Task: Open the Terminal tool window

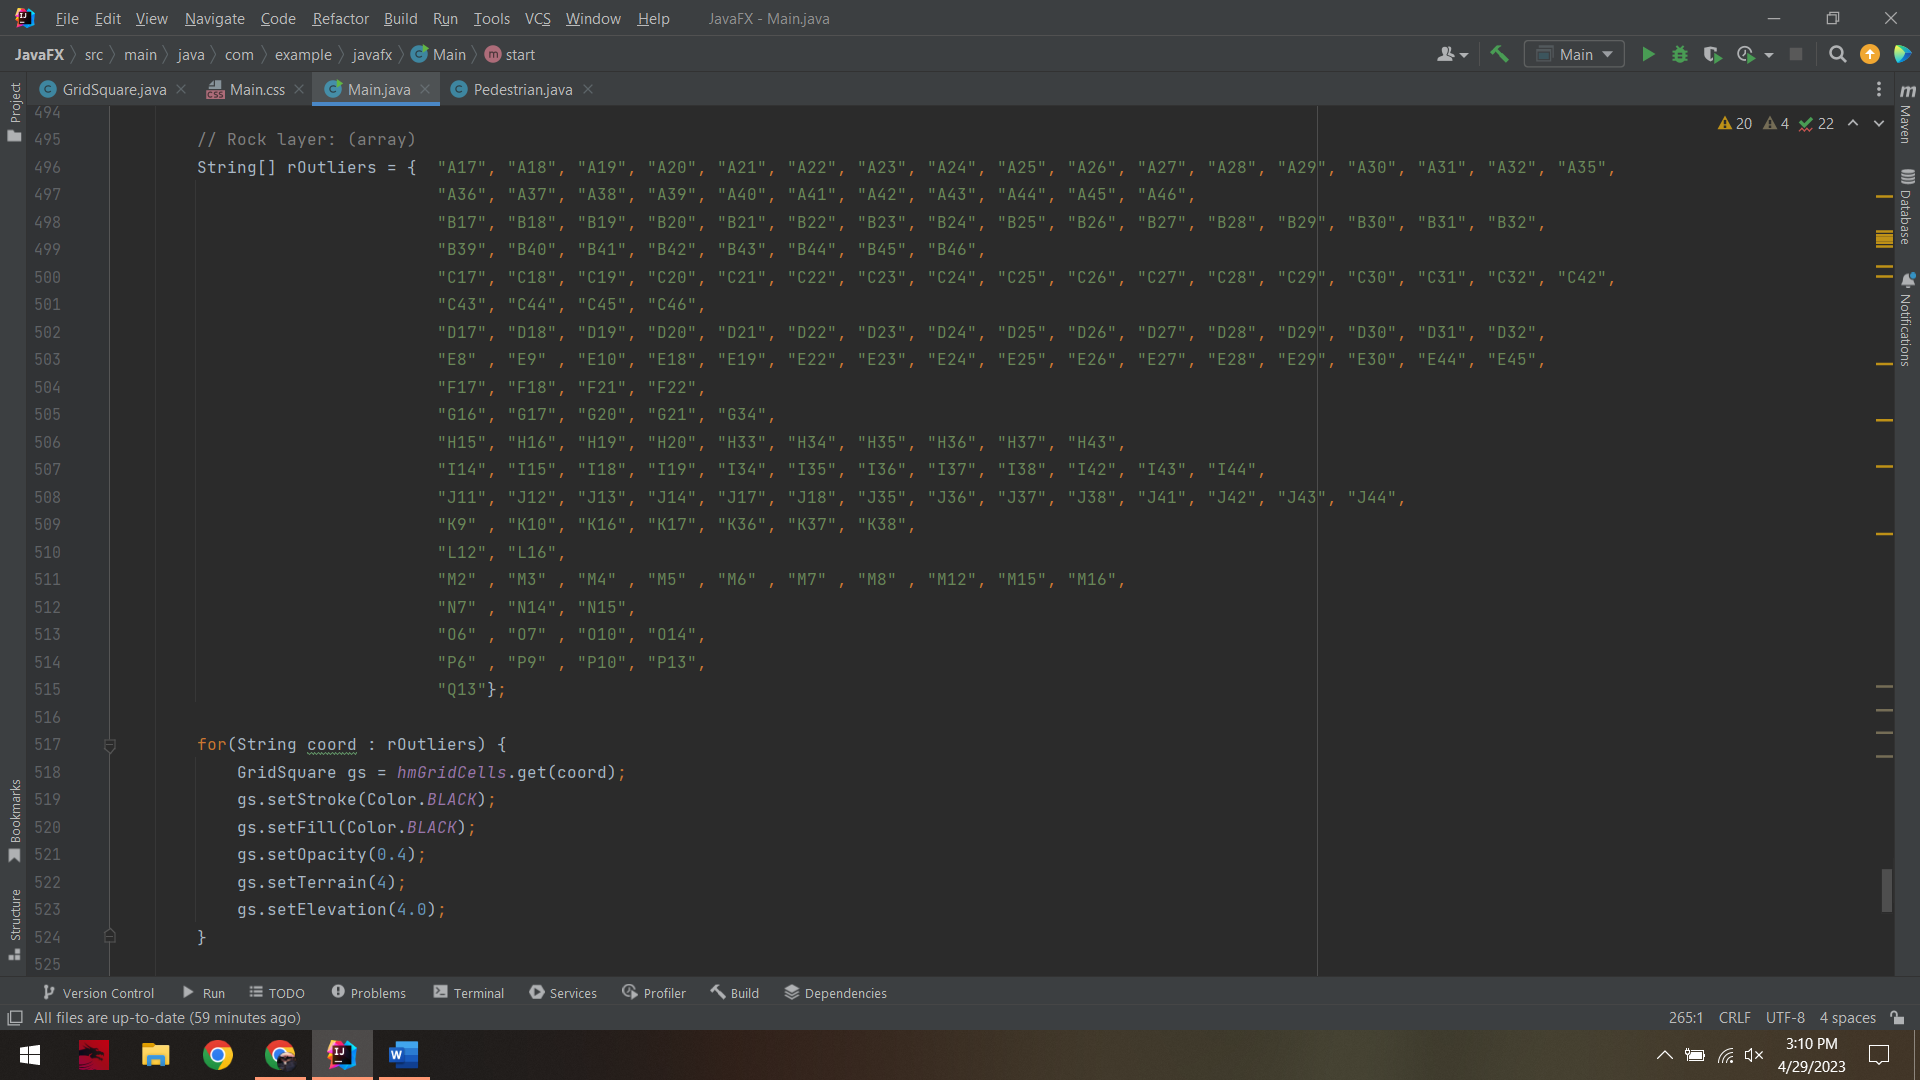Action: point(468,993)
